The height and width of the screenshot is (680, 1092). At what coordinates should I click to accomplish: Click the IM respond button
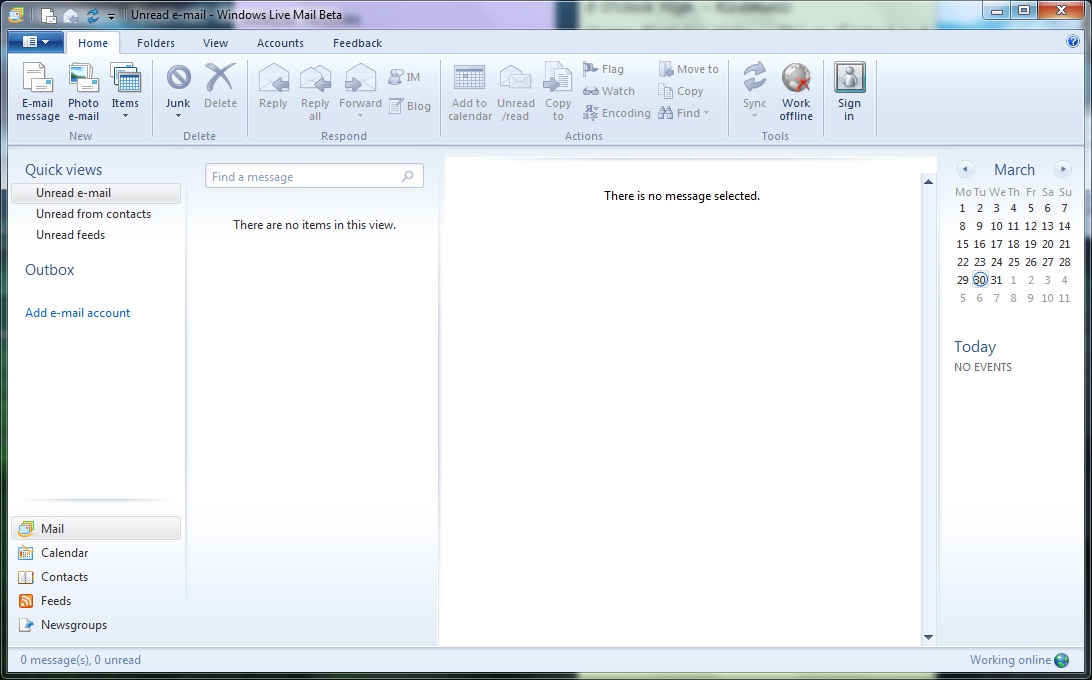(405, 77)
